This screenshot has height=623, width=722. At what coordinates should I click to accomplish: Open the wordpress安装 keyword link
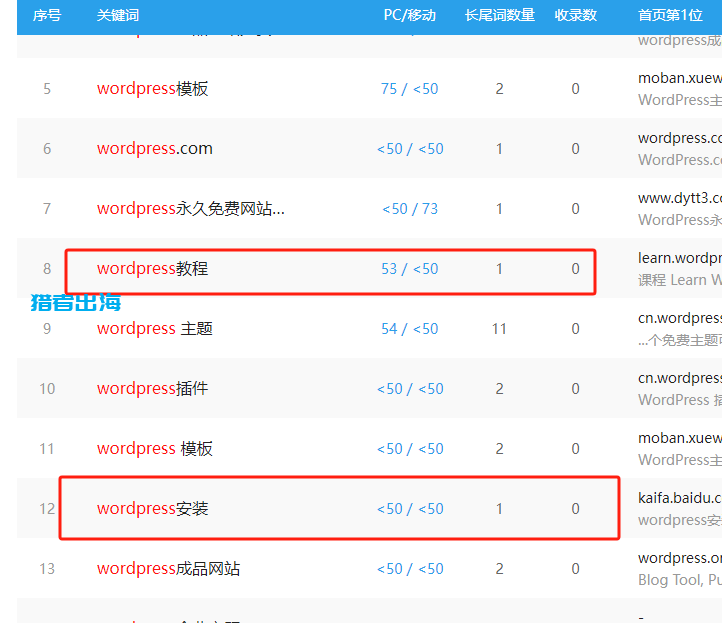[152, 509]
